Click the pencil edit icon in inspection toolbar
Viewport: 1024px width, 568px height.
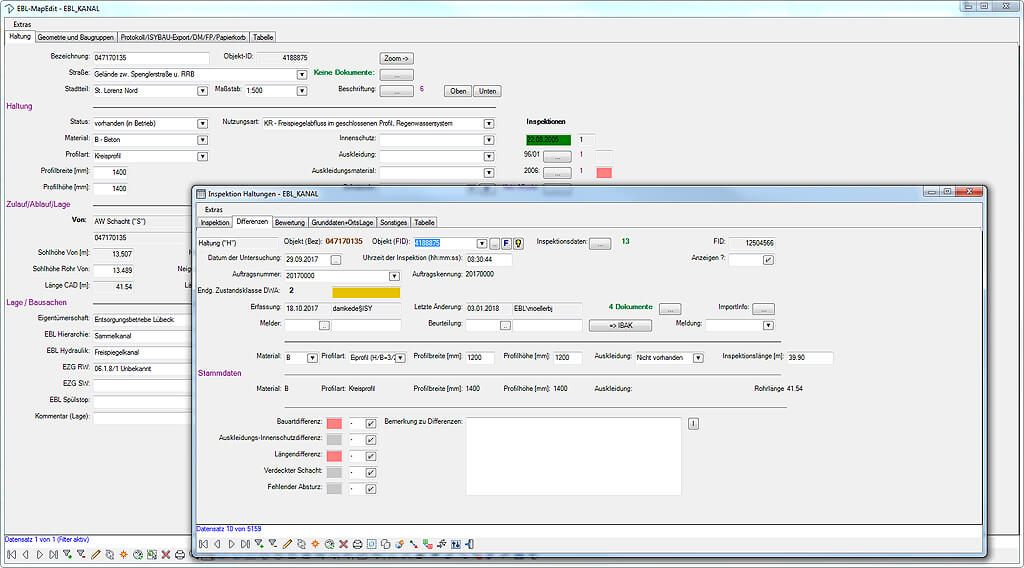287,544
